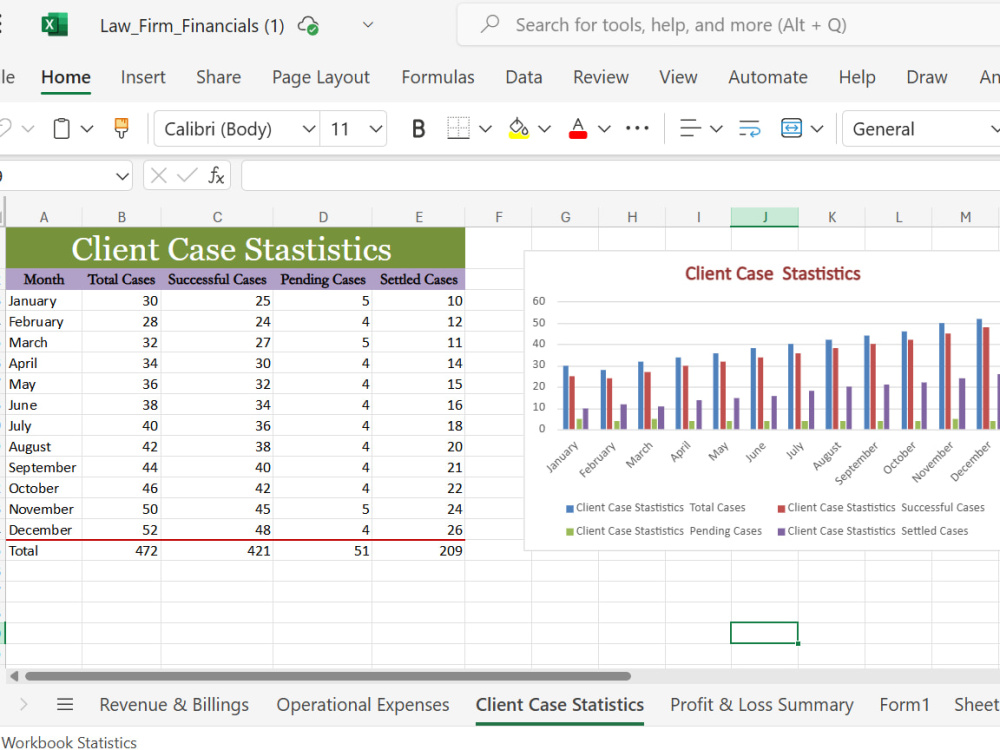
Task: Click the insert function fx icon
Action: pos(216,175)
